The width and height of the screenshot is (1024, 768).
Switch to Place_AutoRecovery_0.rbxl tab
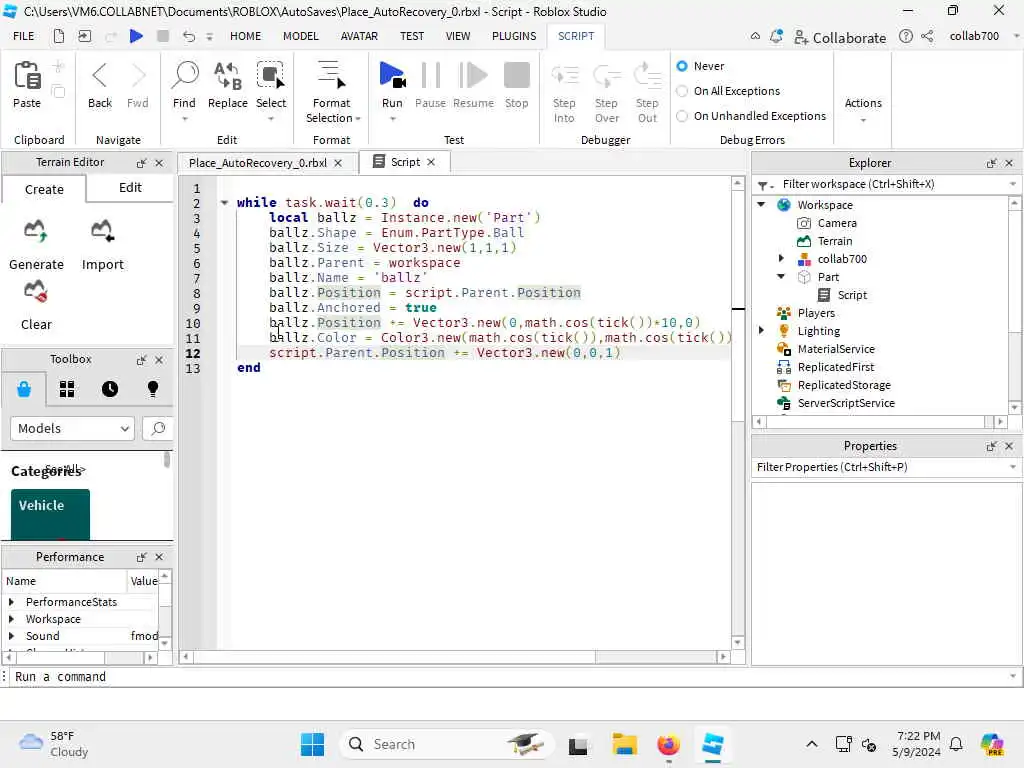click(x=258, y=163)
